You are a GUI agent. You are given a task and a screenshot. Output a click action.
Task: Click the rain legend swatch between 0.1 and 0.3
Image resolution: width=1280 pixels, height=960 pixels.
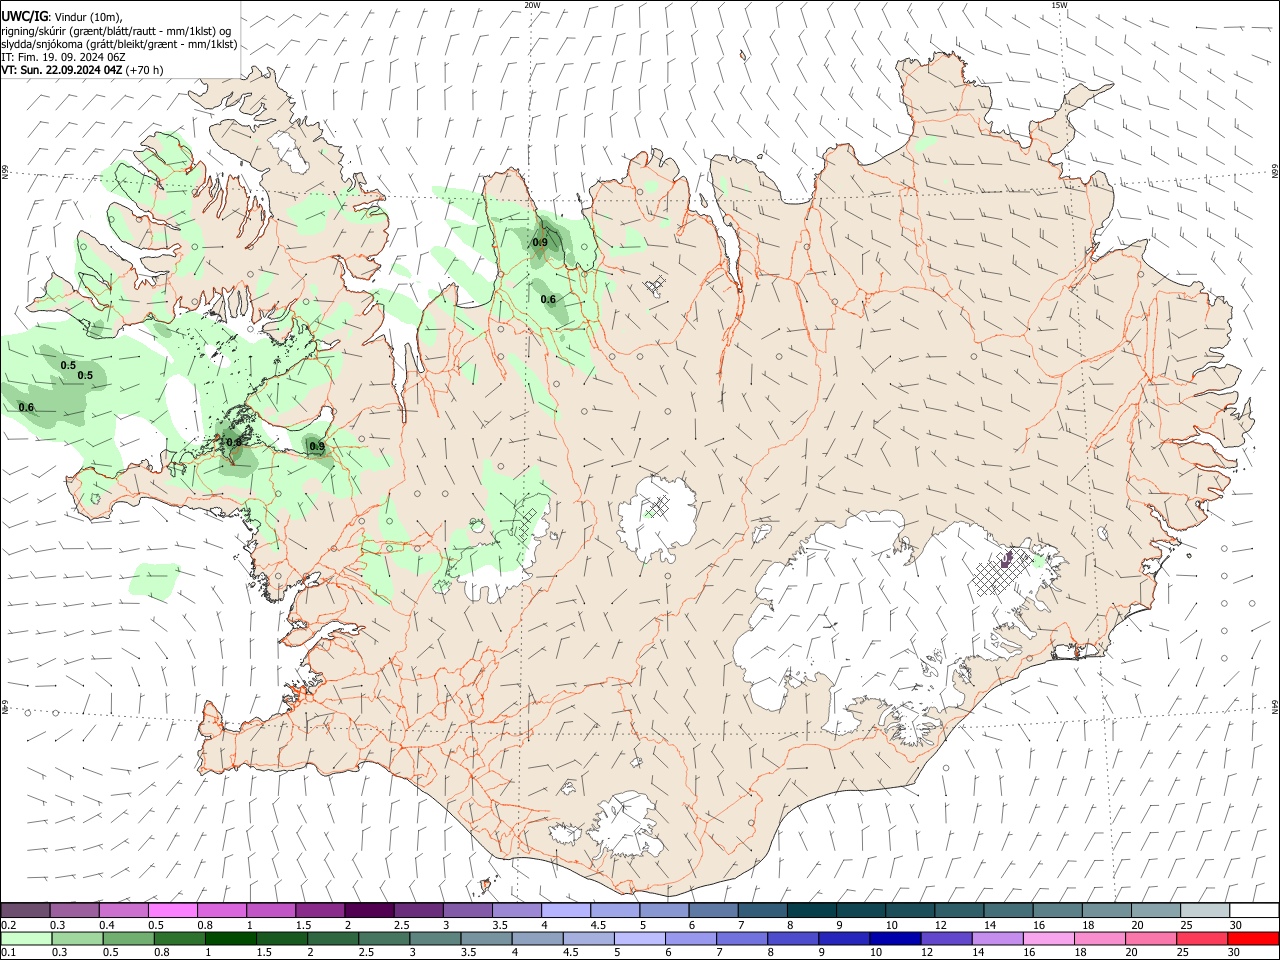coord(26,939)
